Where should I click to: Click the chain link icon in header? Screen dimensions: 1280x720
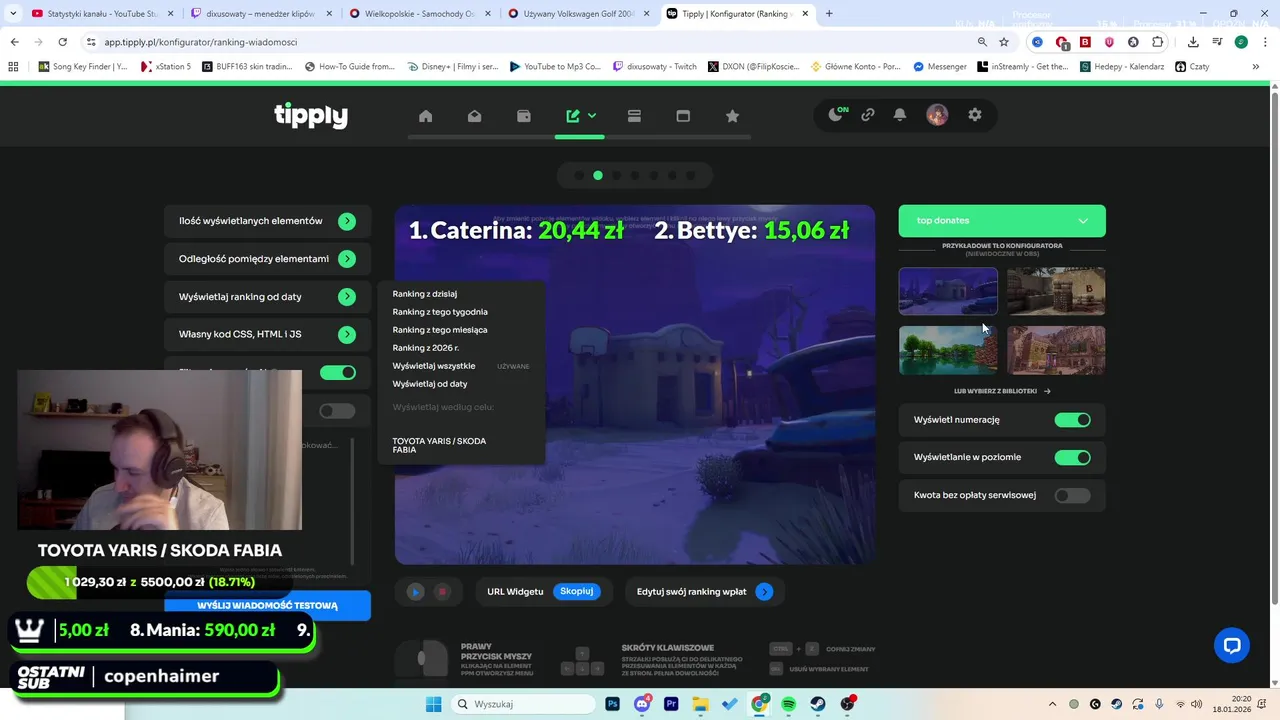(868, 115)
